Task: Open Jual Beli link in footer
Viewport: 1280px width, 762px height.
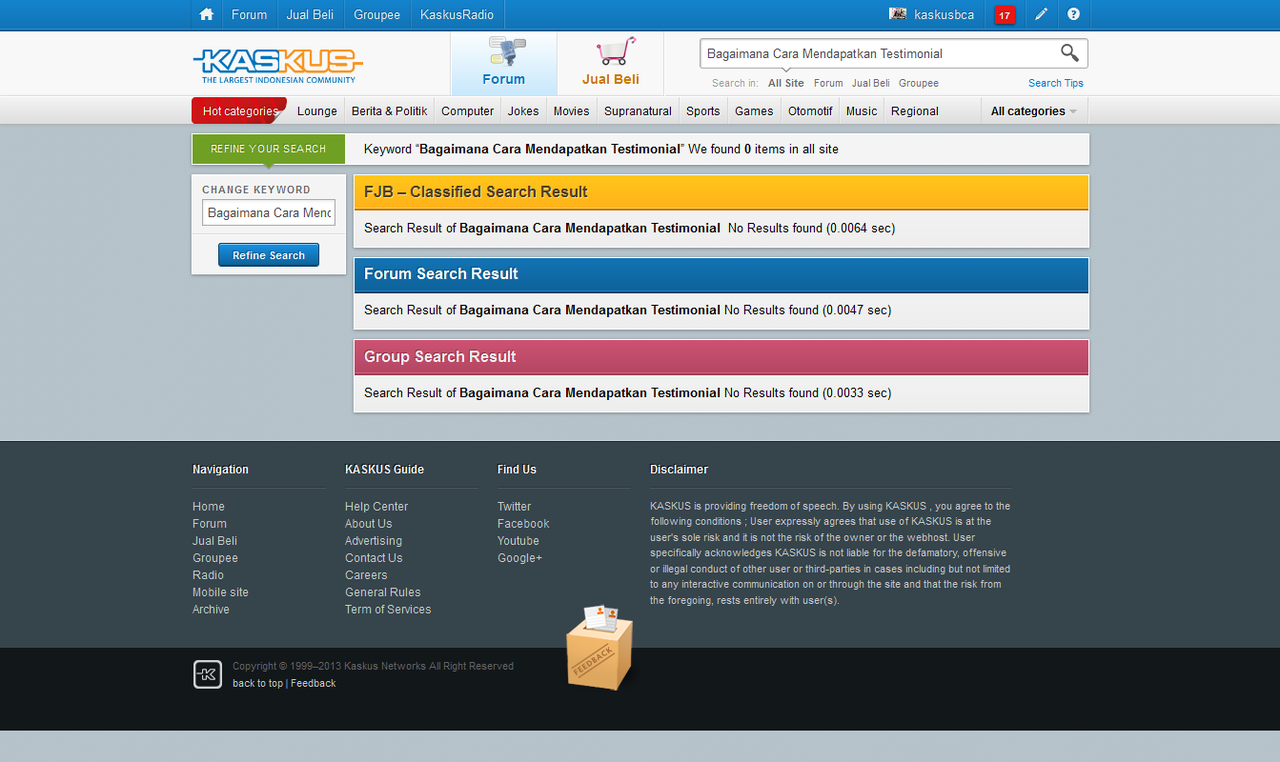Action: [215, 541]
